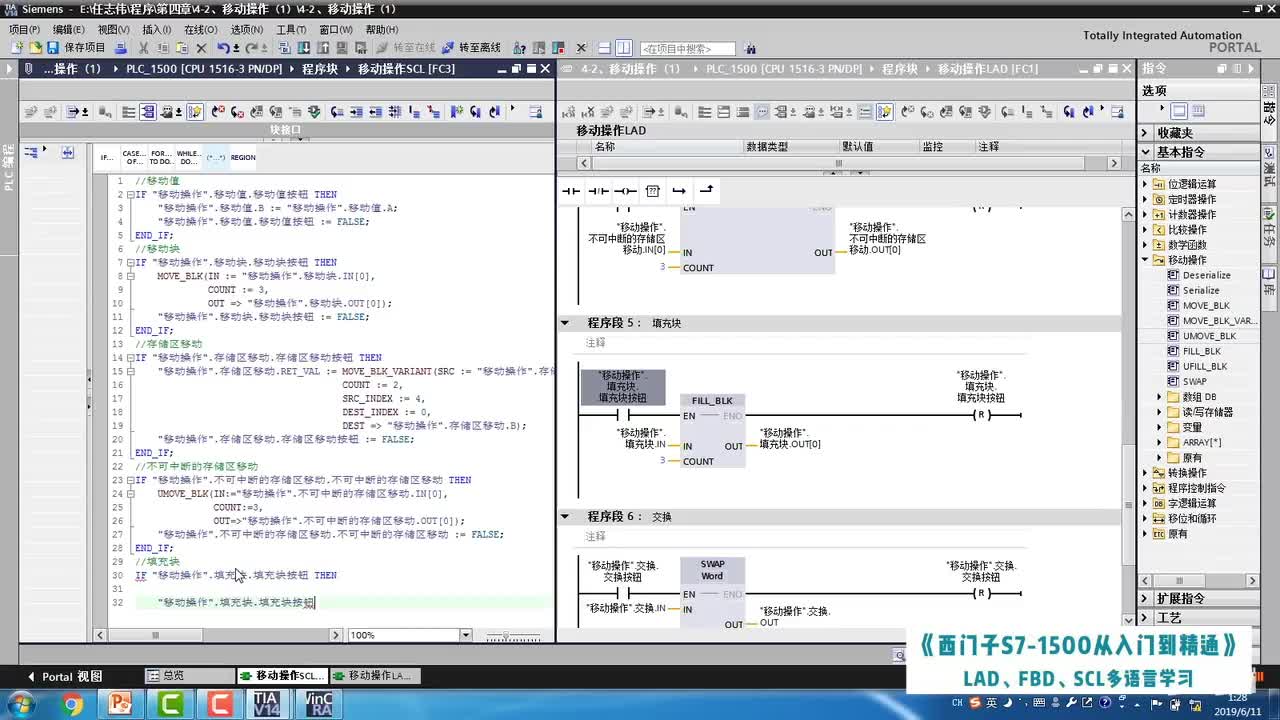The width and height of the screenshot is (1280, 720).
Task: Open the 在线(O) menu
Action: point(201,30)
